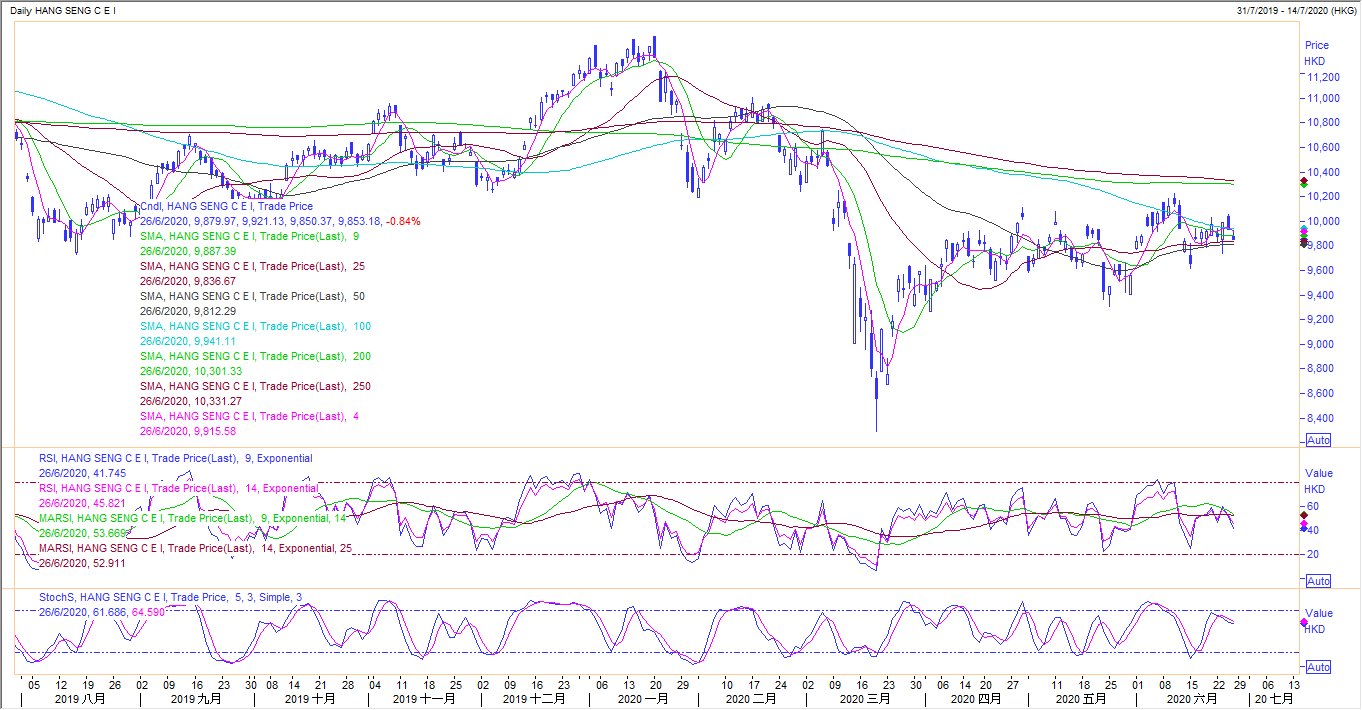Click SMA 200 value '10,301.33'

[191, 371]
